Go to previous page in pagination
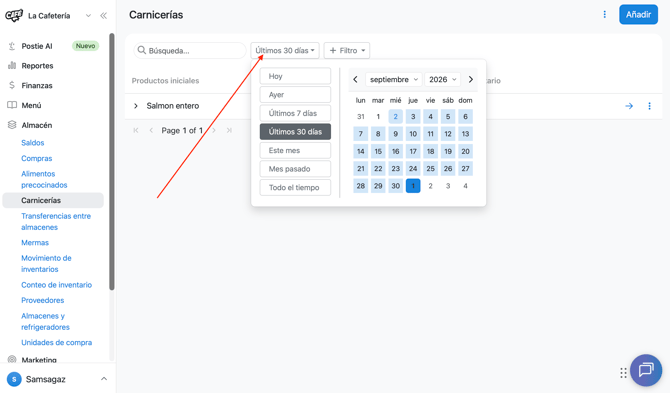670x393 pixels. click(151, 130)
